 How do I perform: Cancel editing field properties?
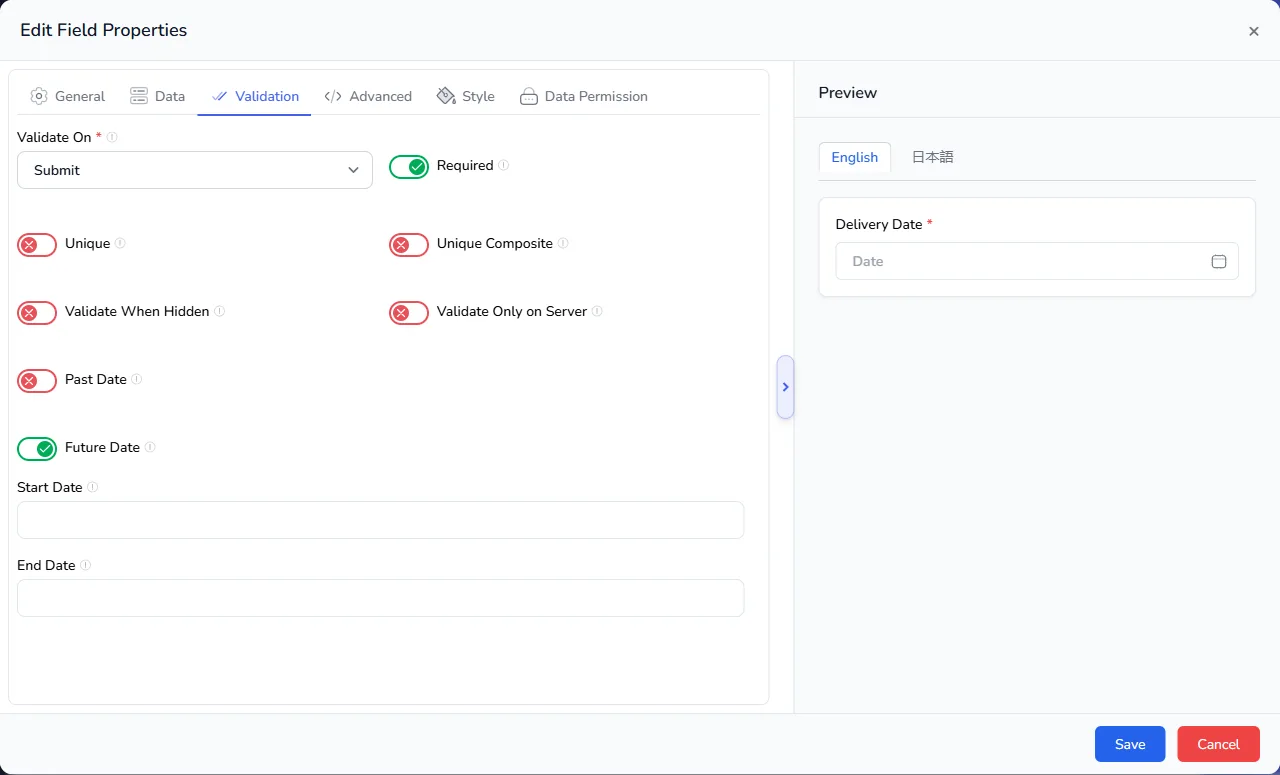click(1218, 744)
